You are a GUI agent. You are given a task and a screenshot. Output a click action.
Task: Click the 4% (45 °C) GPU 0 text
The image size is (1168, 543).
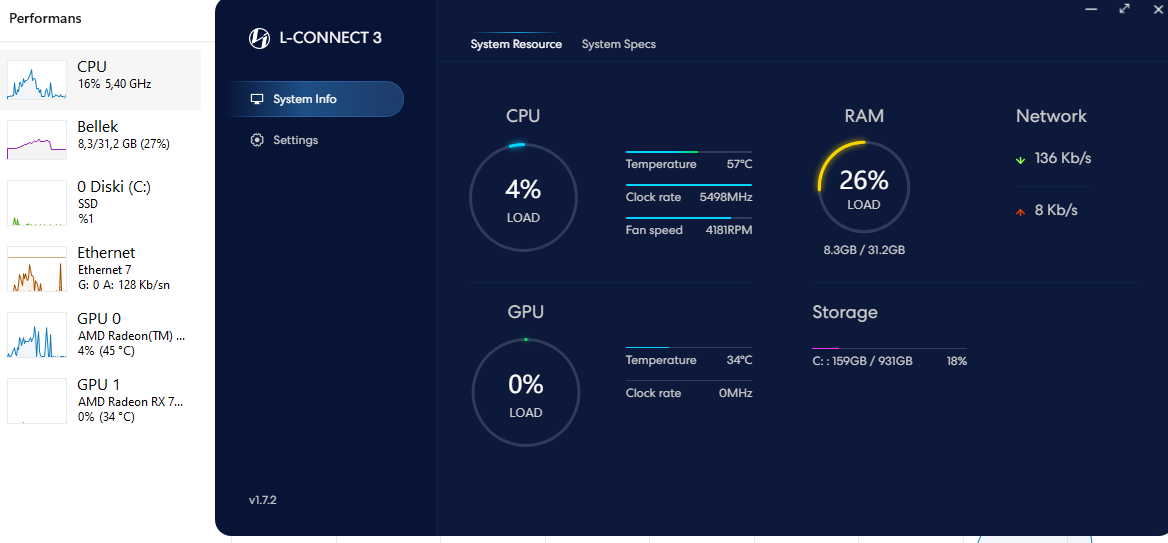pyautogui.click(x=106, y=351)
